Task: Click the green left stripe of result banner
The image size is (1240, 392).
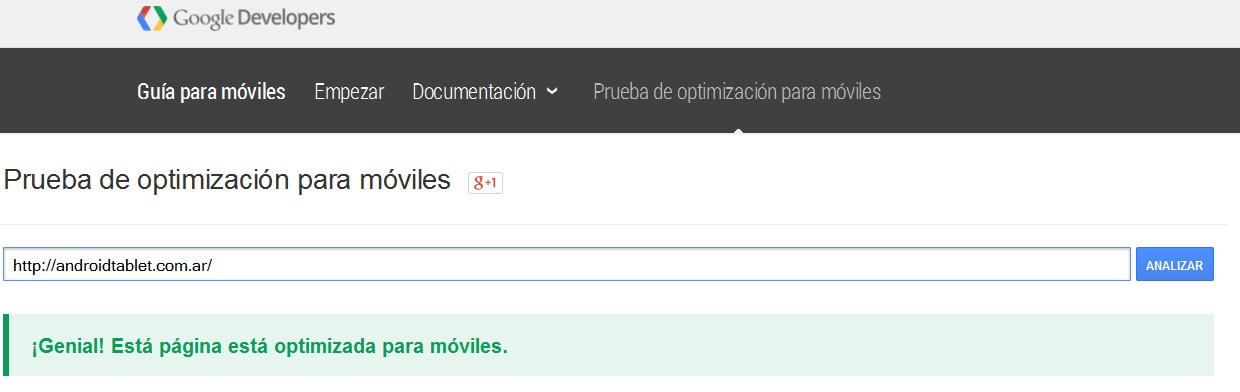Action: (x=5, y=345)
